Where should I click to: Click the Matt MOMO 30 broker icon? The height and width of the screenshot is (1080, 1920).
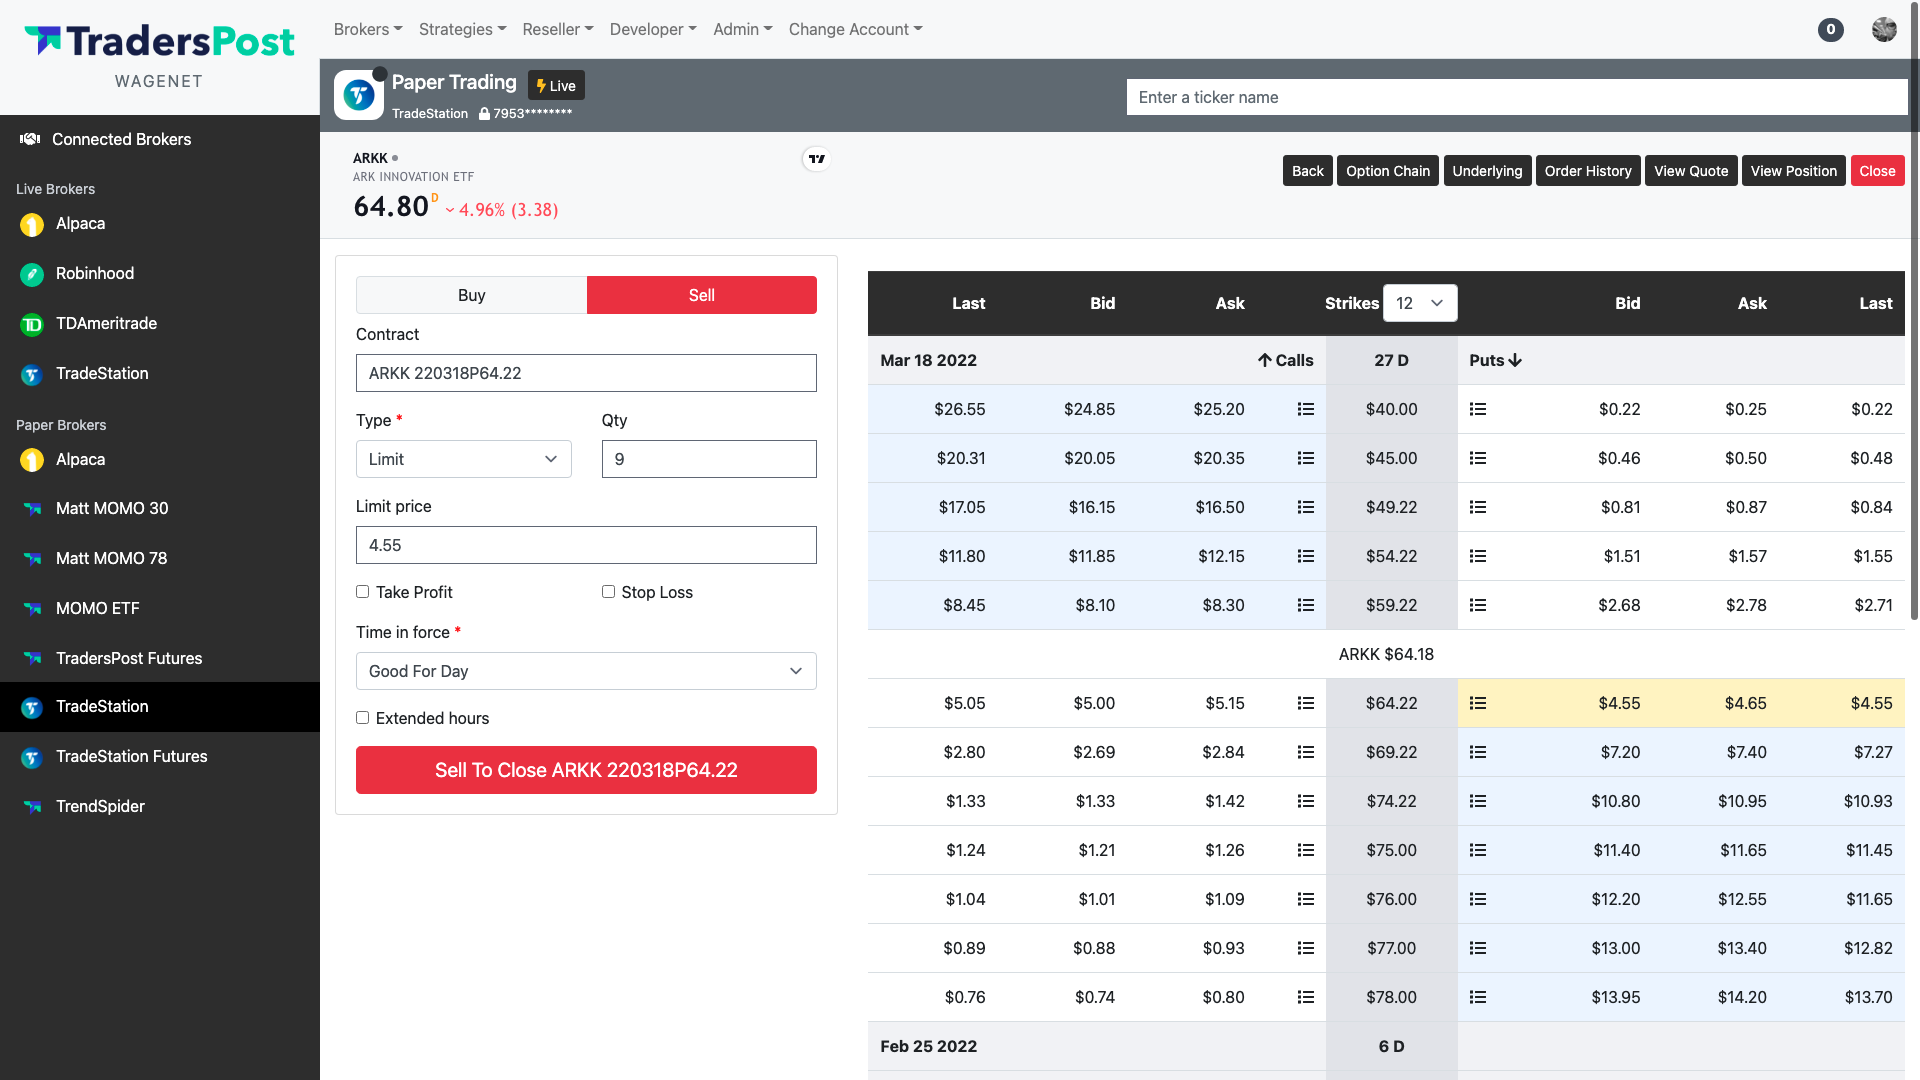[x=32, y=509]
